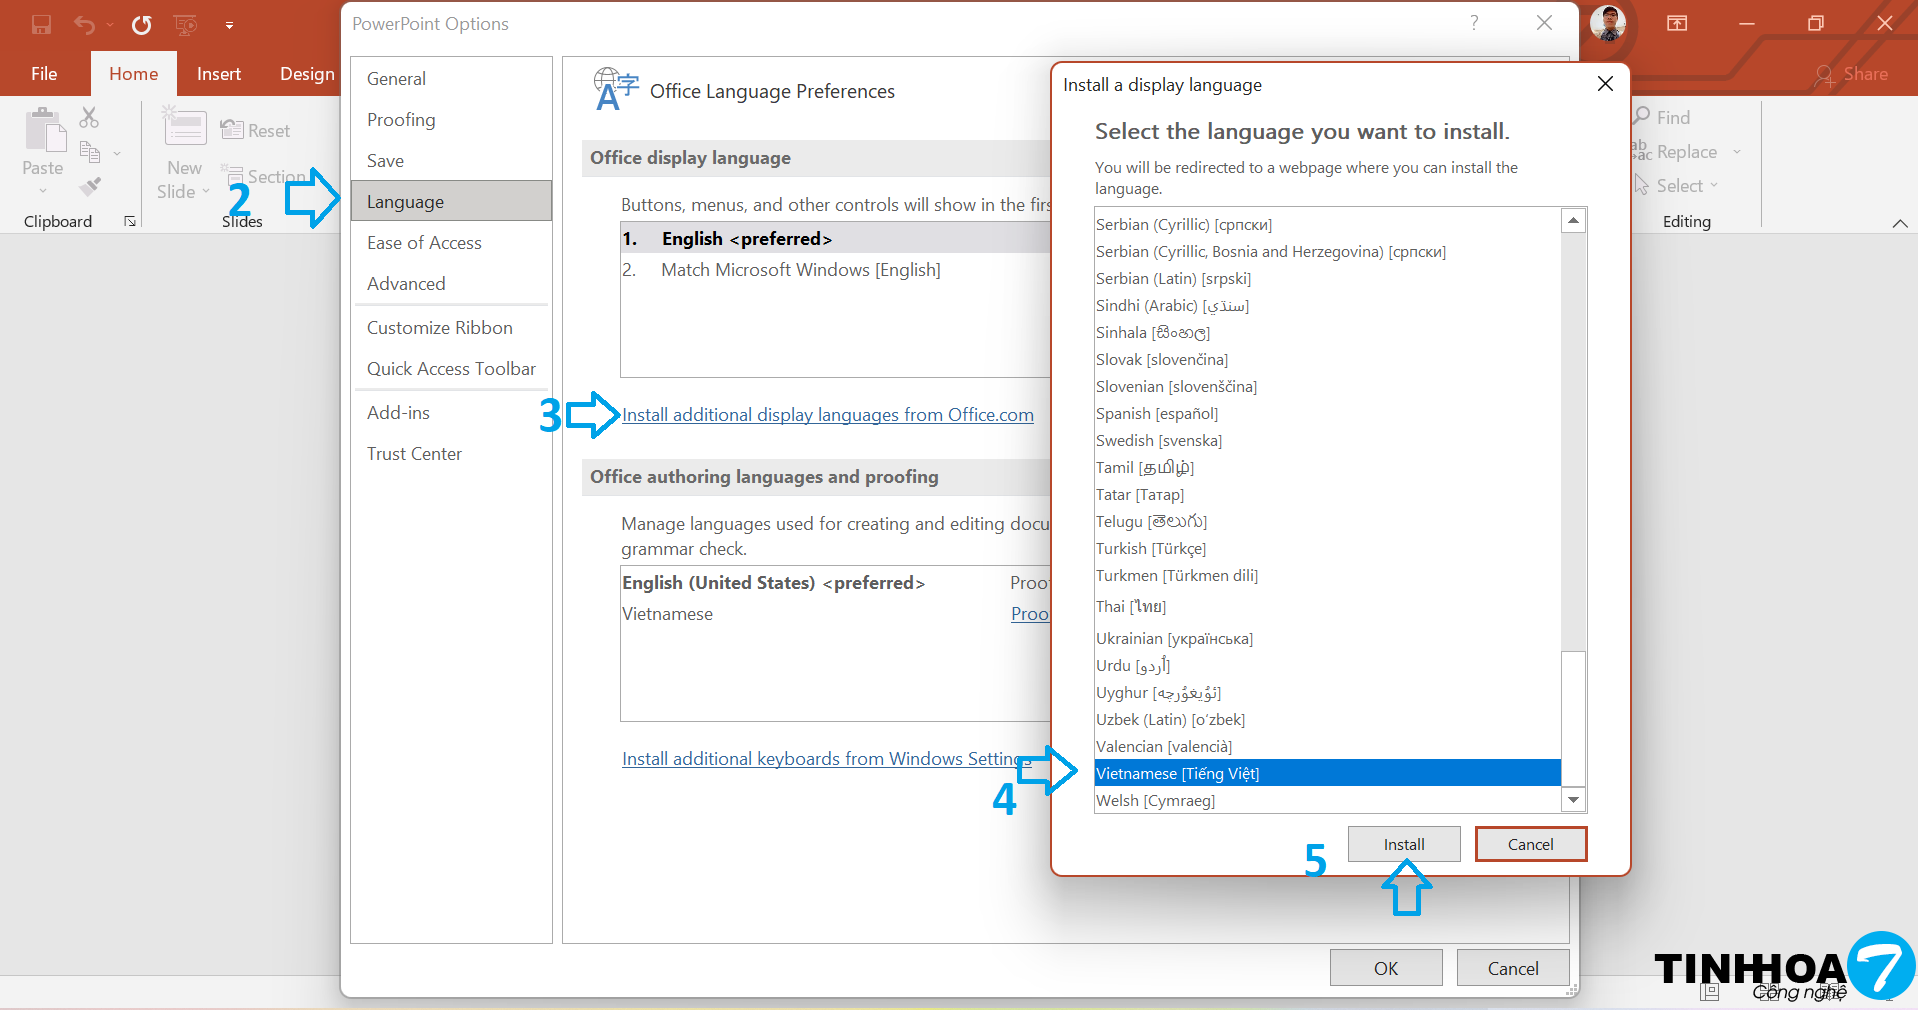Open the Customize Quick Access Toolbar dropdown

229,25
